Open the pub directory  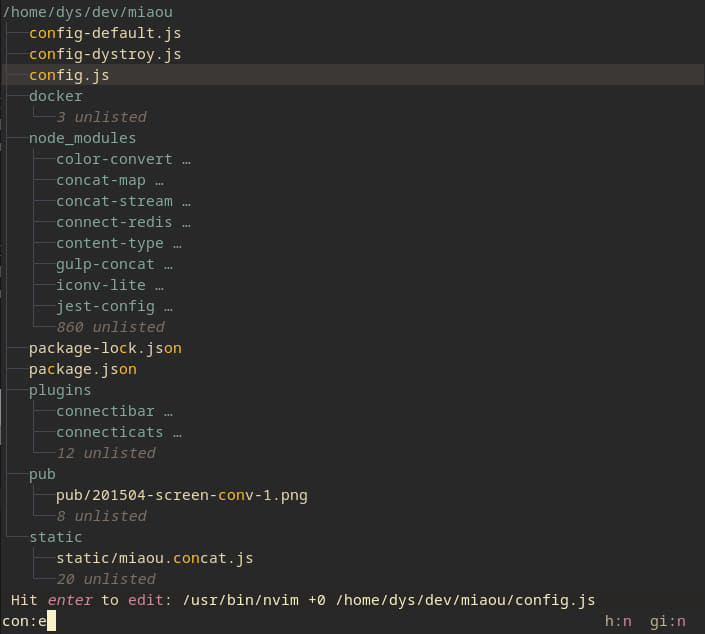click(42, 474)
